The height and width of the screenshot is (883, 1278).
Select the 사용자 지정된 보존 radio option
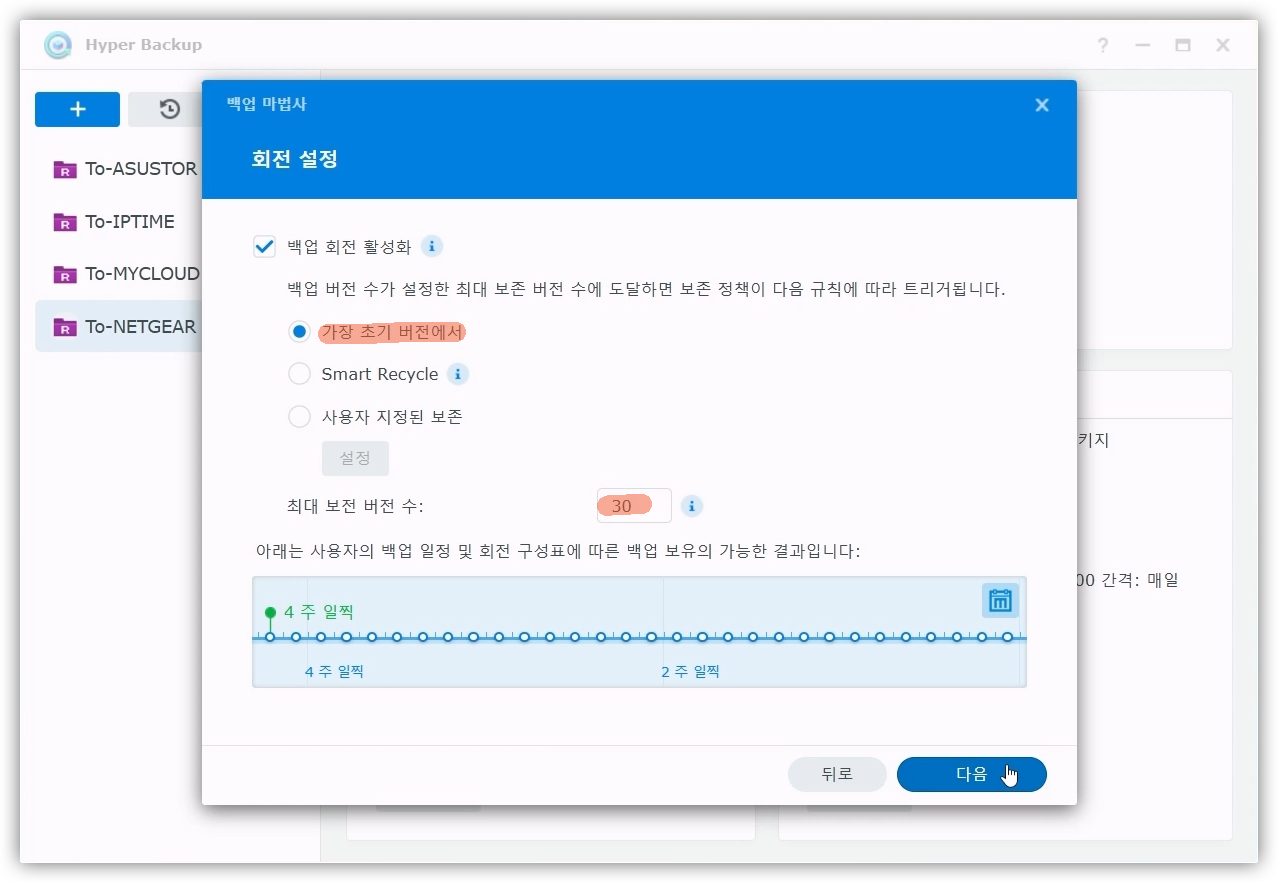[x=299, y=417]
